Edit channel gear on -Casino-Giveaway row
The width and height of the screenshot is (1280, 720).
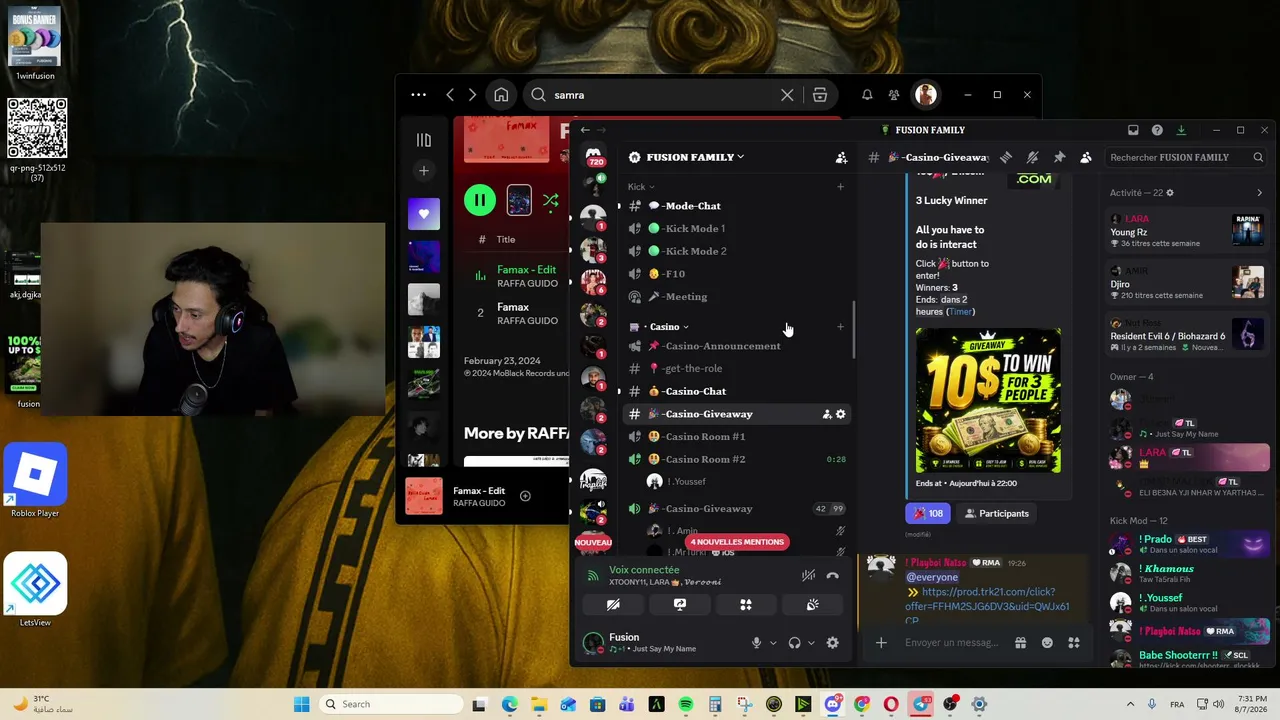point(840,414)
